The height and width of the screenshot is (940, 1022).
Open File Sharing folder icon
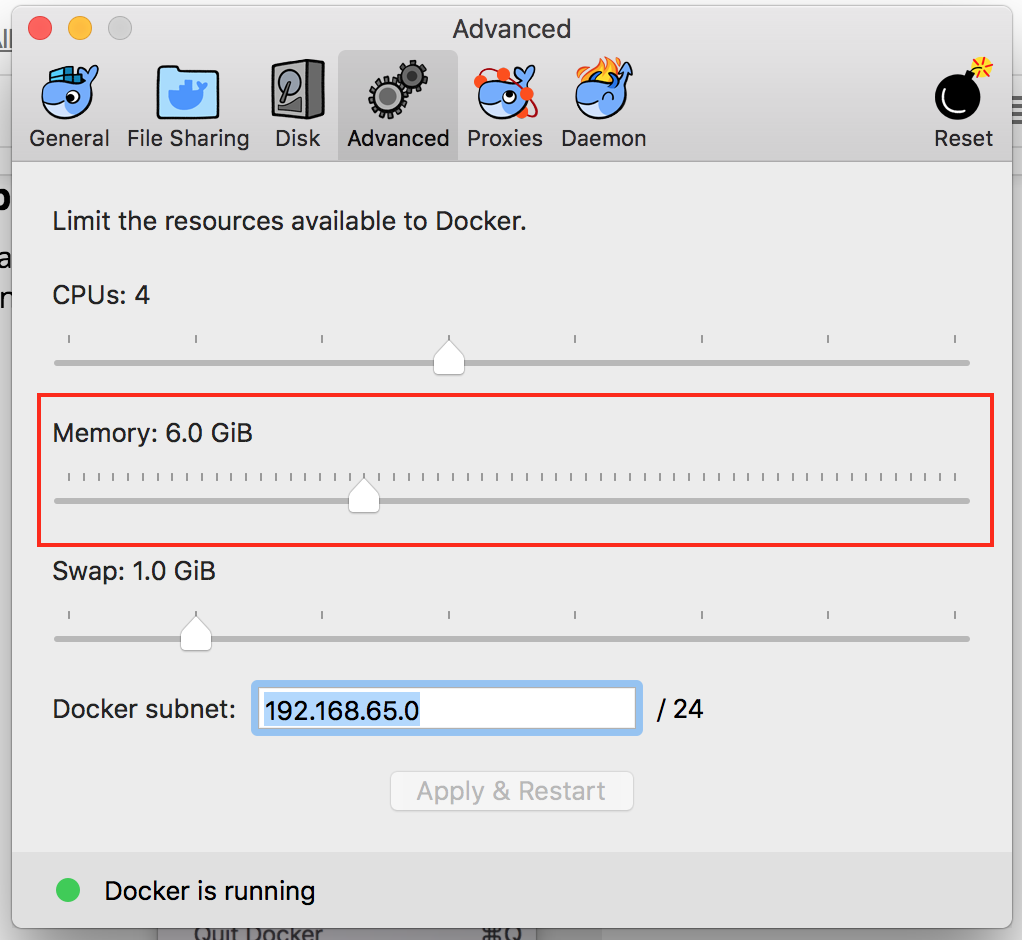click(188, 93)
